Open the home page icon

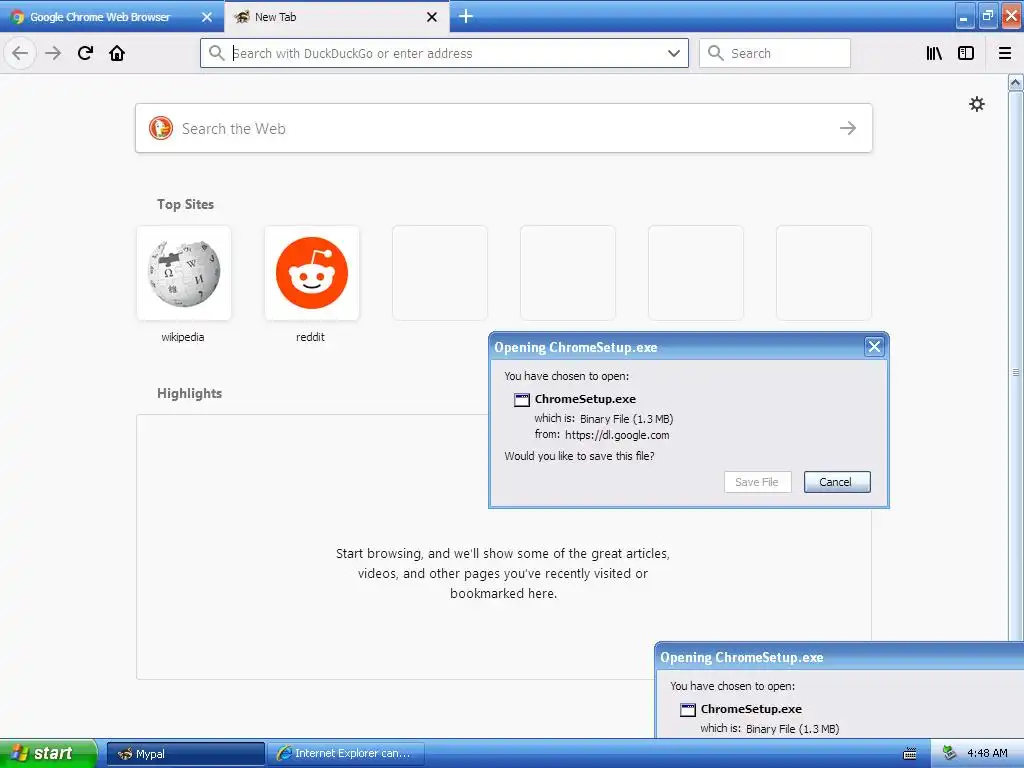[x=117, y=53]
